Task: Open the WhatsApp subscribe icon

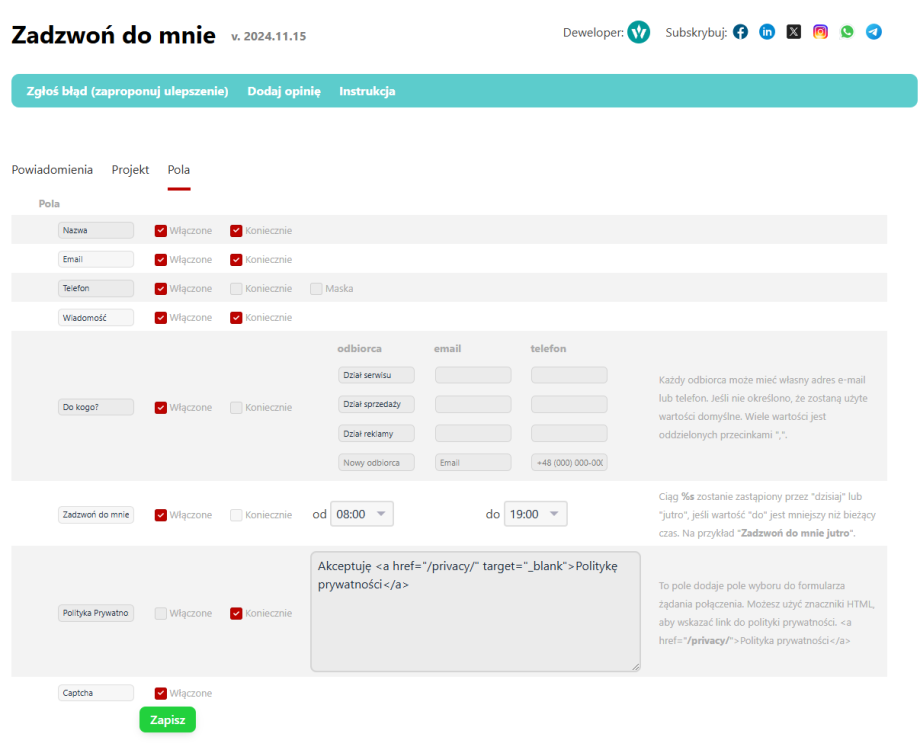Action: point(847,32)
